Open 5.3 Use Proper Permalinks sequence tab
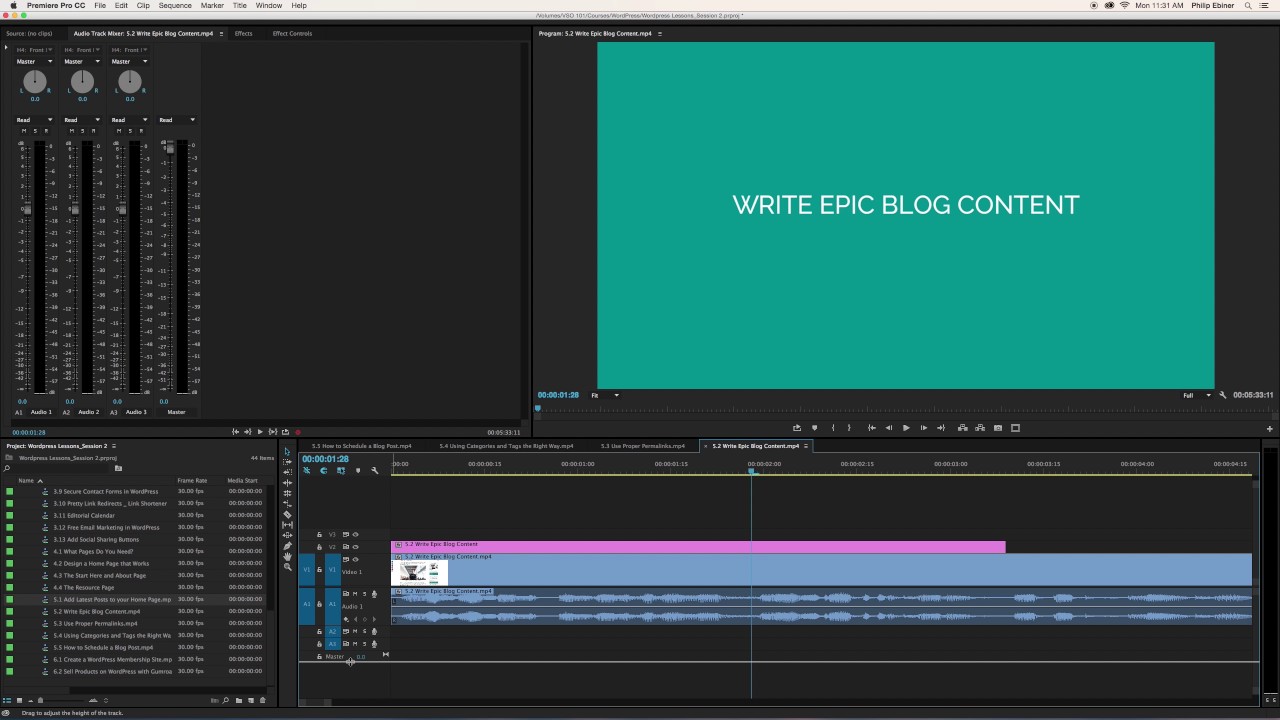The width and height of the screenshot is (1280, 720). 642,446
